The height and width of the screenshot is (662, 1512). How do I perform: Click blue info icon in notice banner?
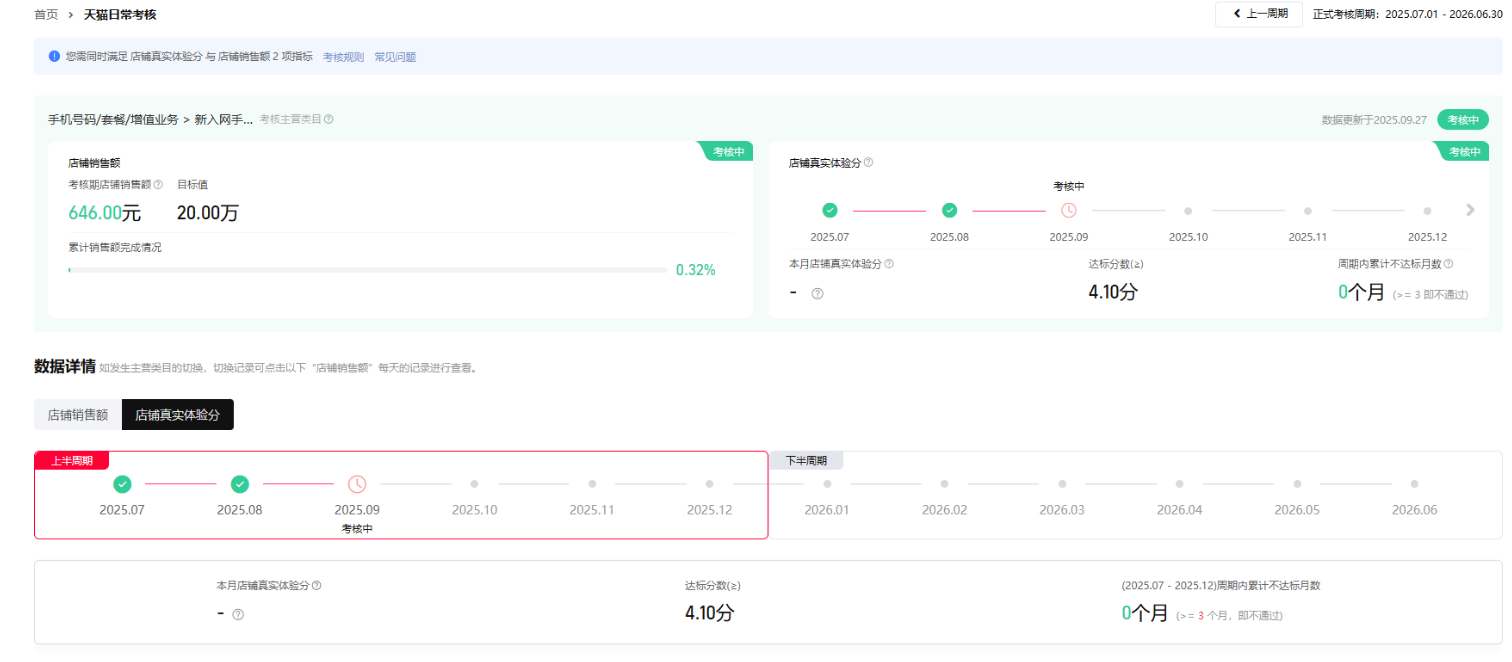tap(54, 56)
